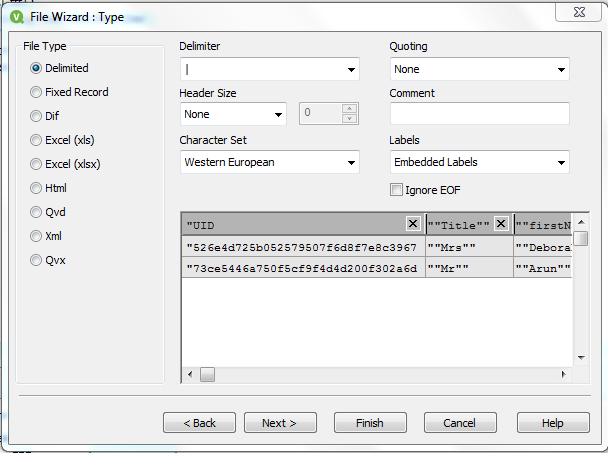Click inside the Comment text field

tap(479, 114)
